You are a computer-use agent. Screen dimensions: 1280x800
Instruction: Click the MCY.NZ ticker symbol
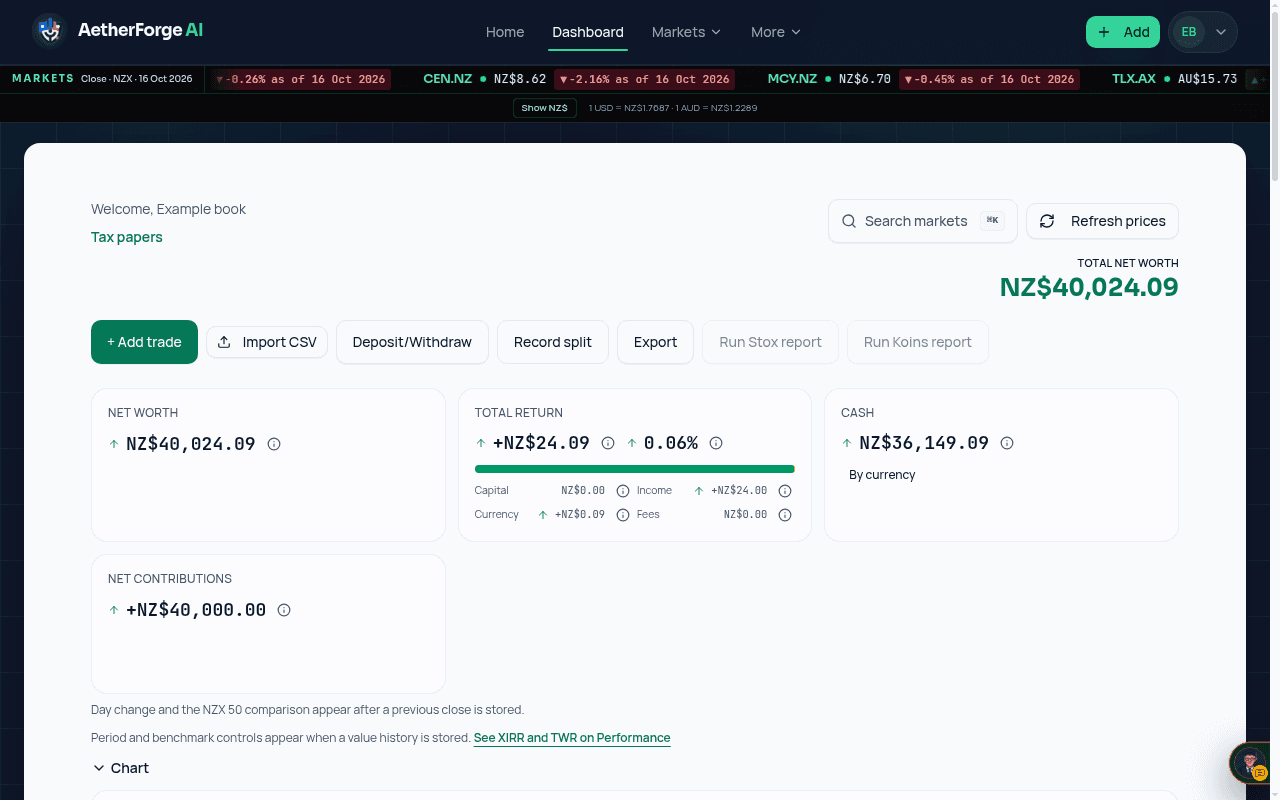click(x=792, y=79)
